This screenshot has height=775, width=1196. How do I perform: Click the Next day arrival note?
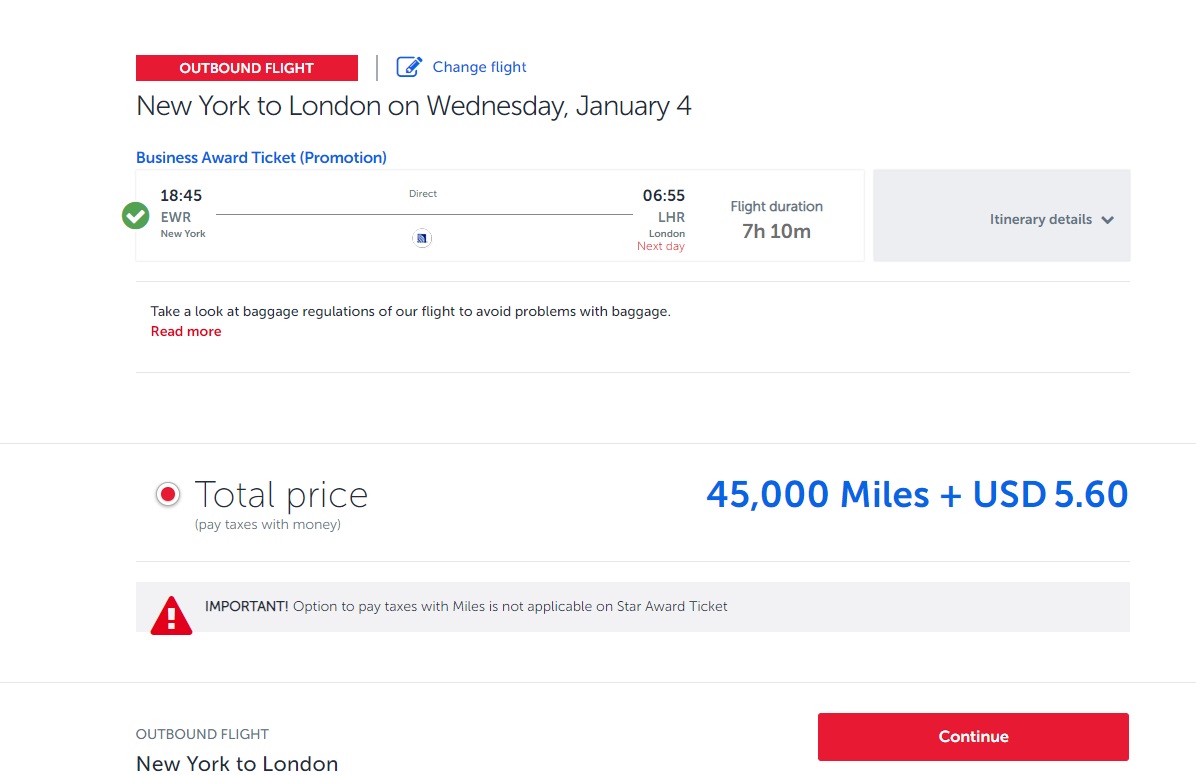tap(661, 246)
